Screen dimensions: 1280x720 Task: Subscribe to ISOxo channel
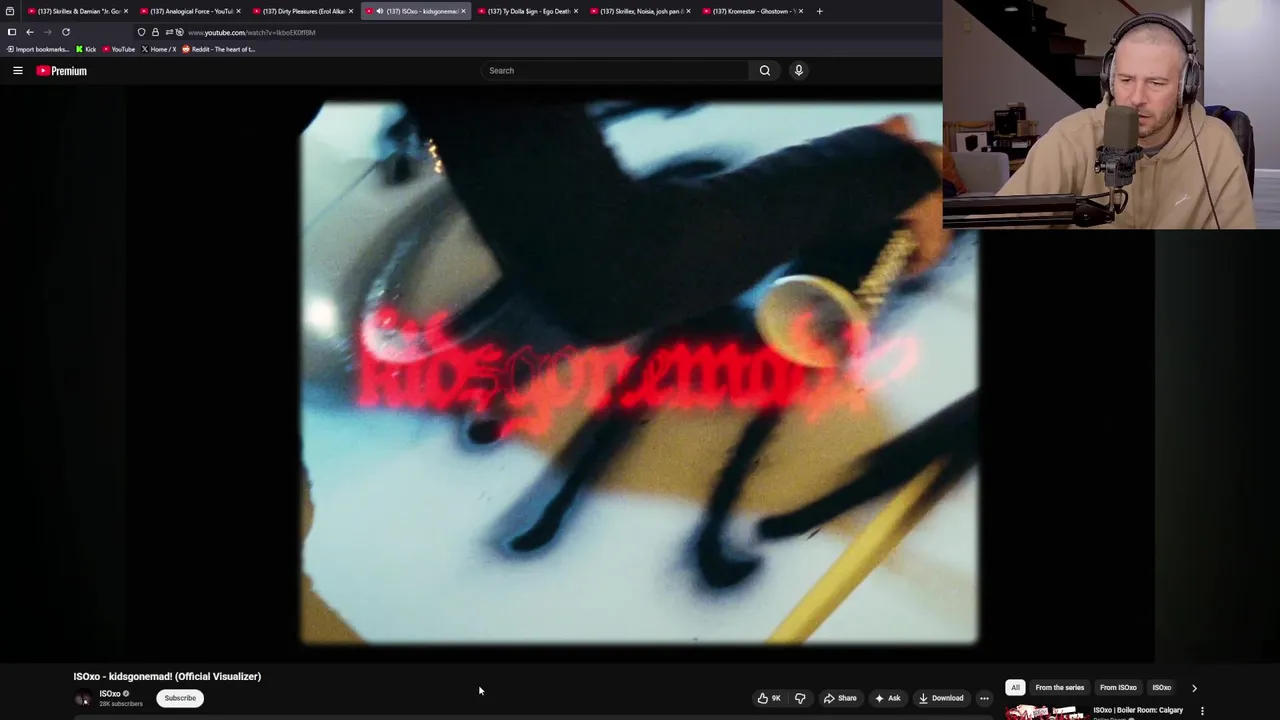(x=180, y=698)
